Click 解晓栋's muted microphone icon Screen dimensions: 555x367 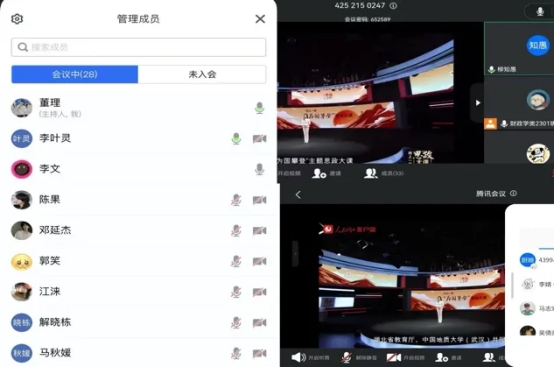(236, 322)
